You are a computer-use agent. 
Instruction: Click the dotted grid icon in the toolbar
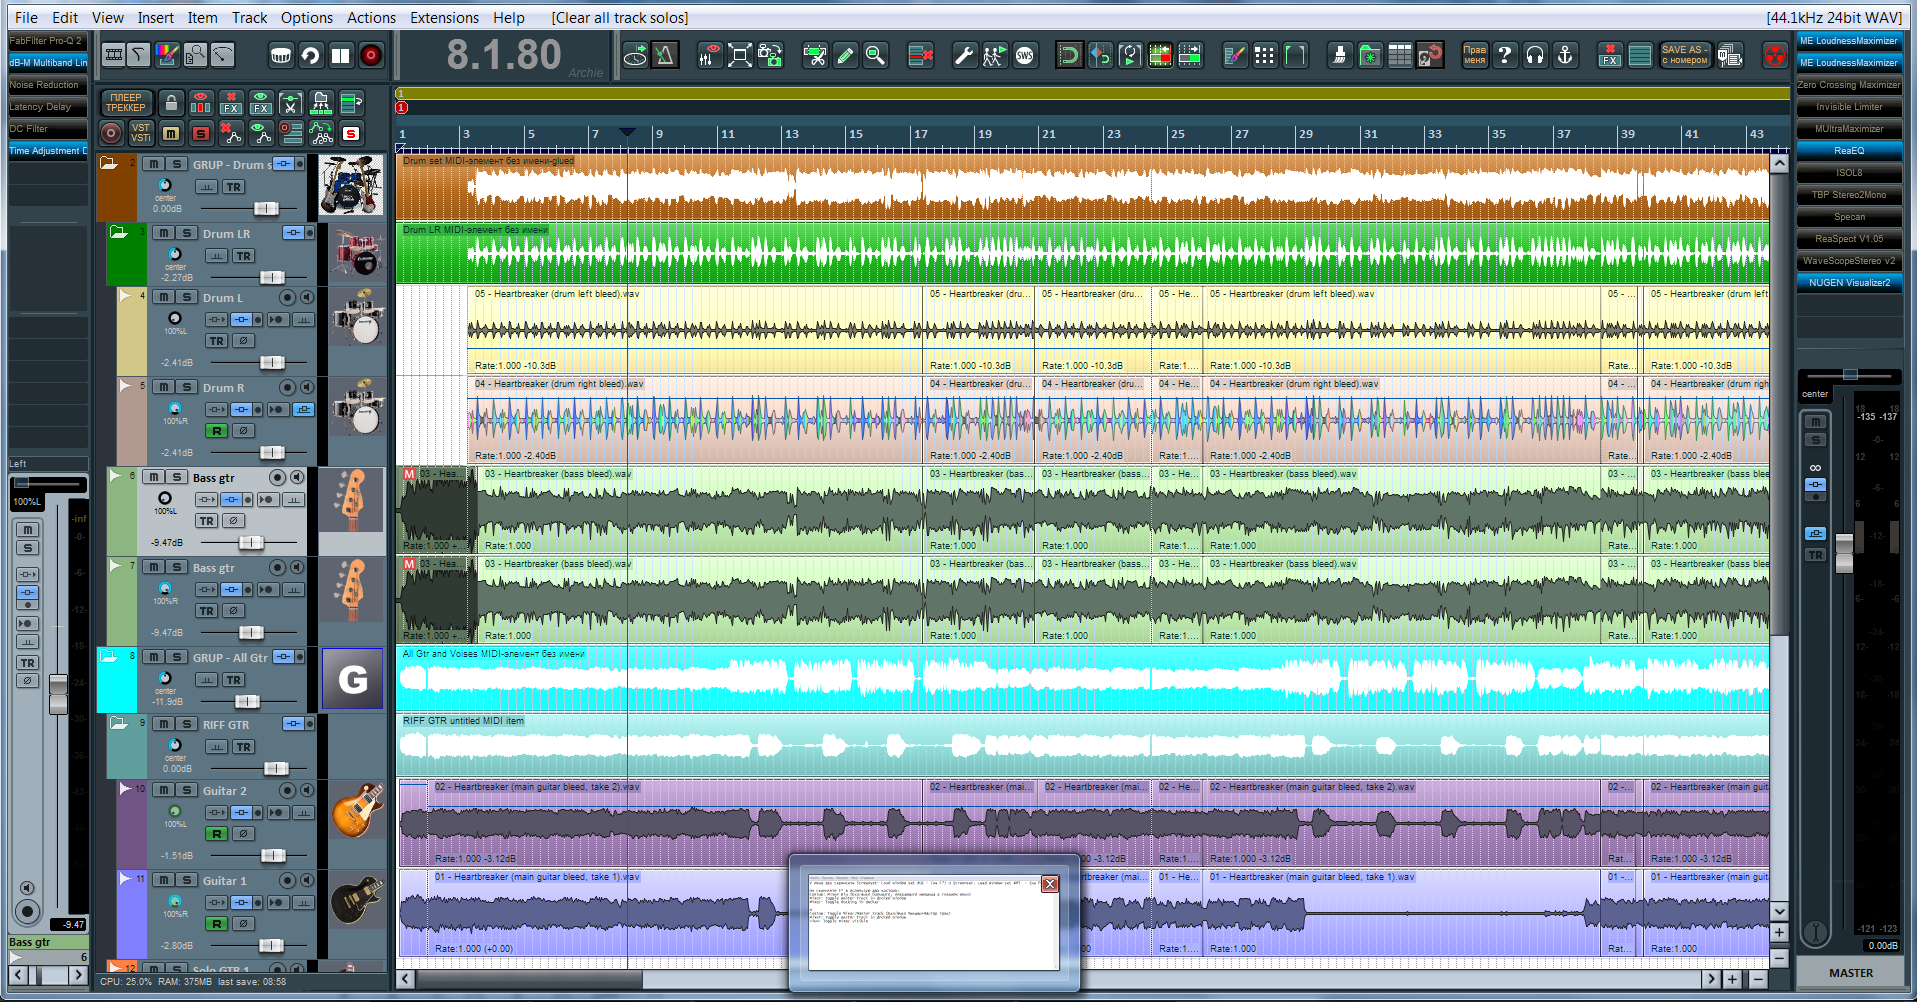[1265, 55]
